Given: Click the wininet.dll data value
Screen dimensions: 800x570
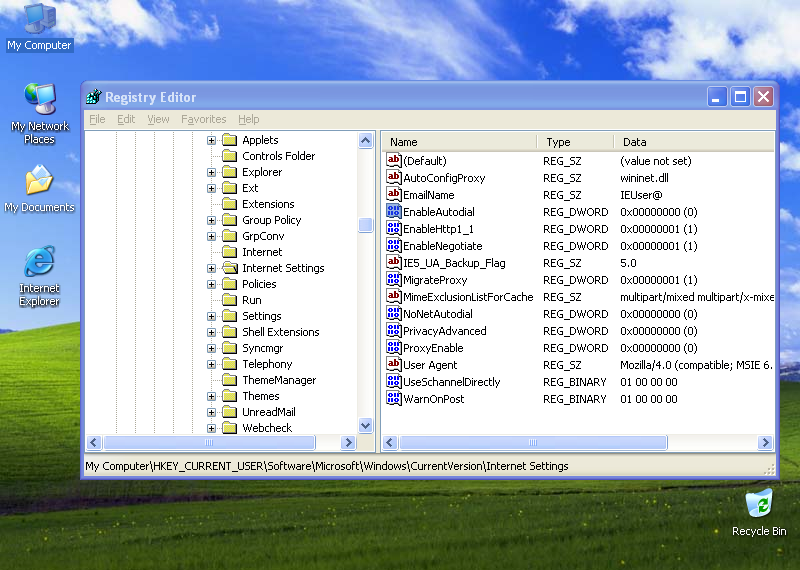Looking at the screenshot, I should (644, 178).
